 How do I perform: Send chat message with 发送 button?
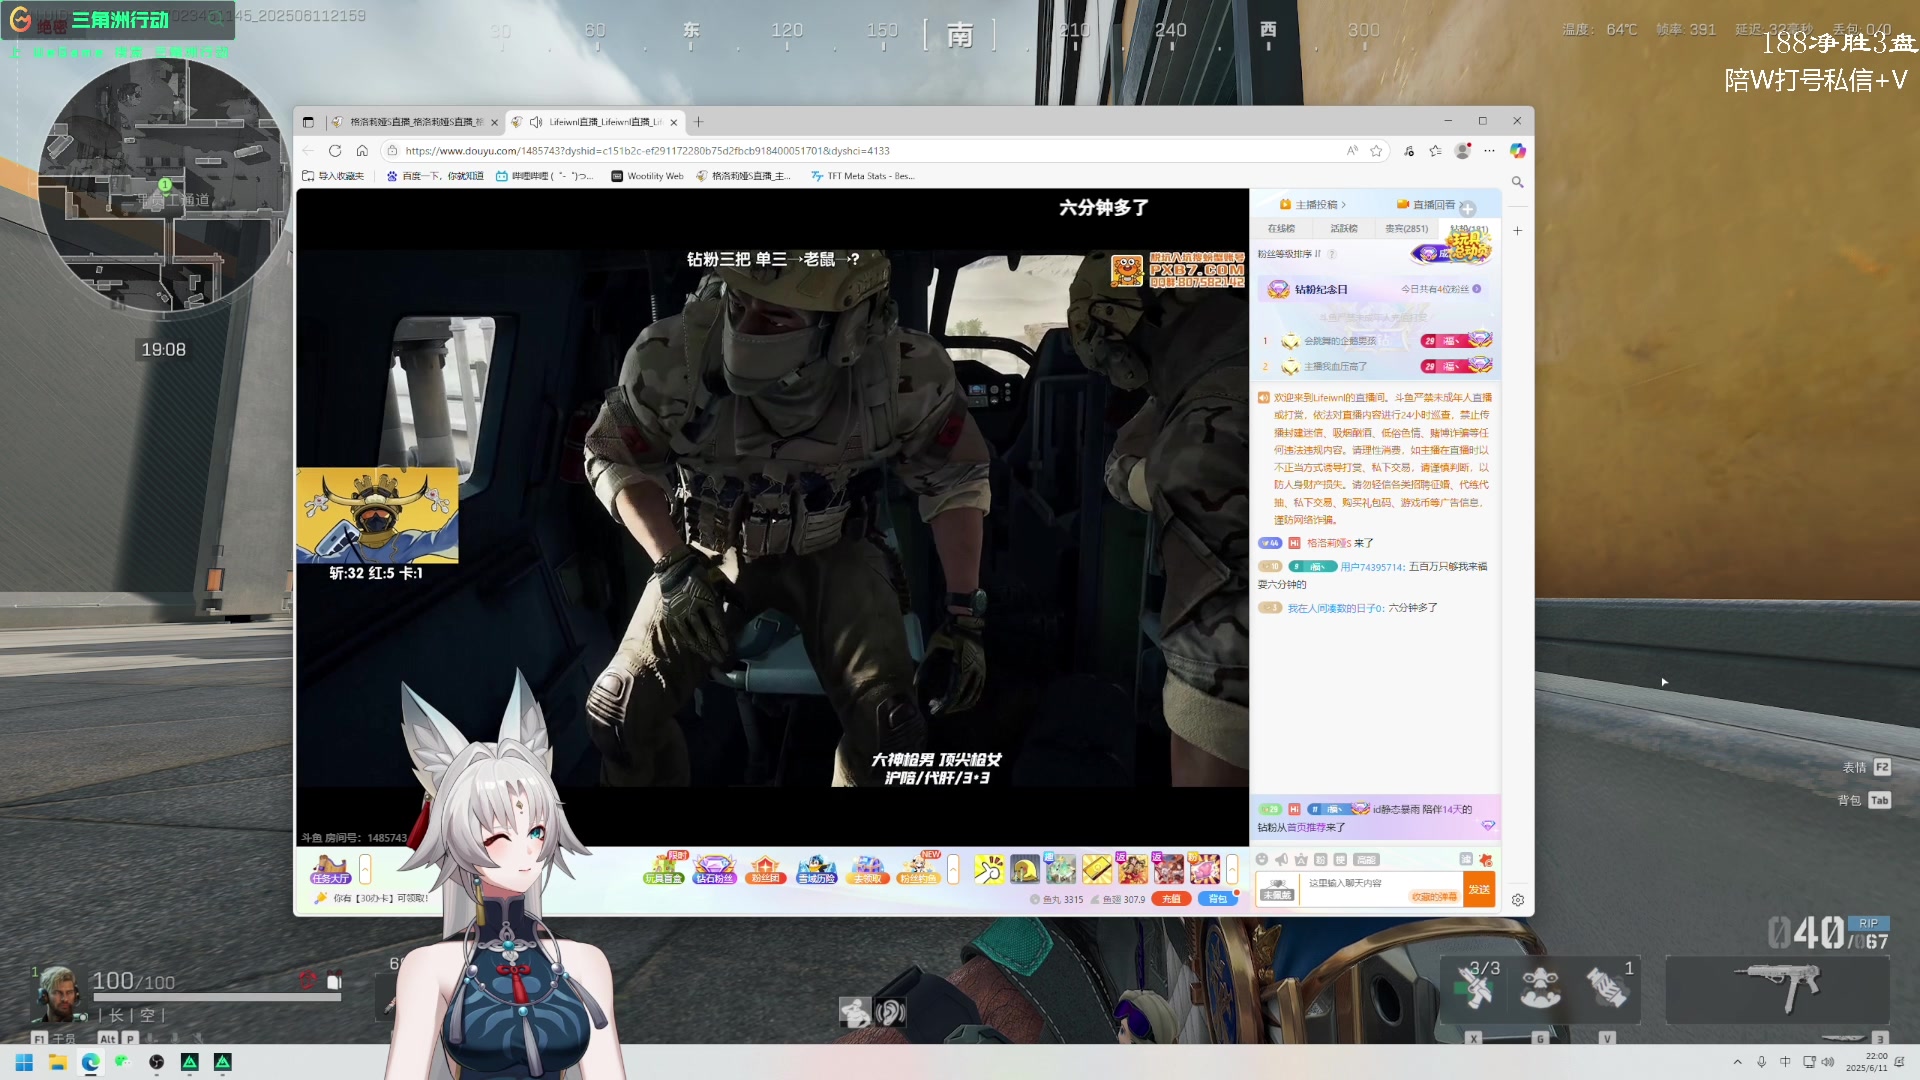point(1479,889)
